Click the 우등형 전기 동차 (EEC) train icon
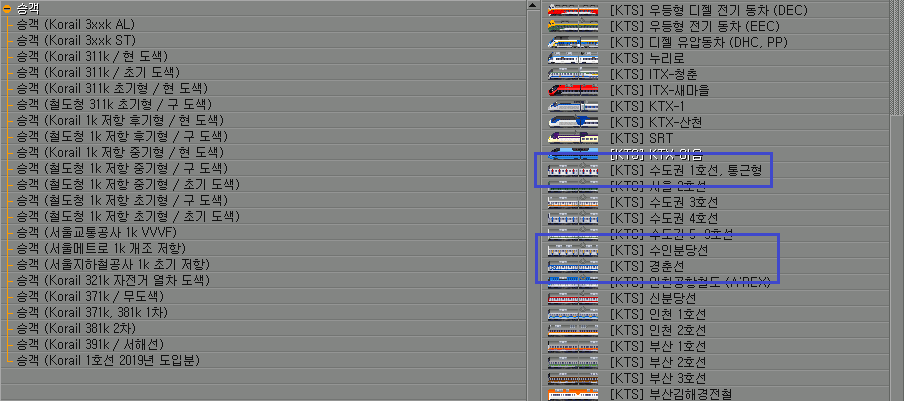This screenshot has width=904, height=401. 573,27
